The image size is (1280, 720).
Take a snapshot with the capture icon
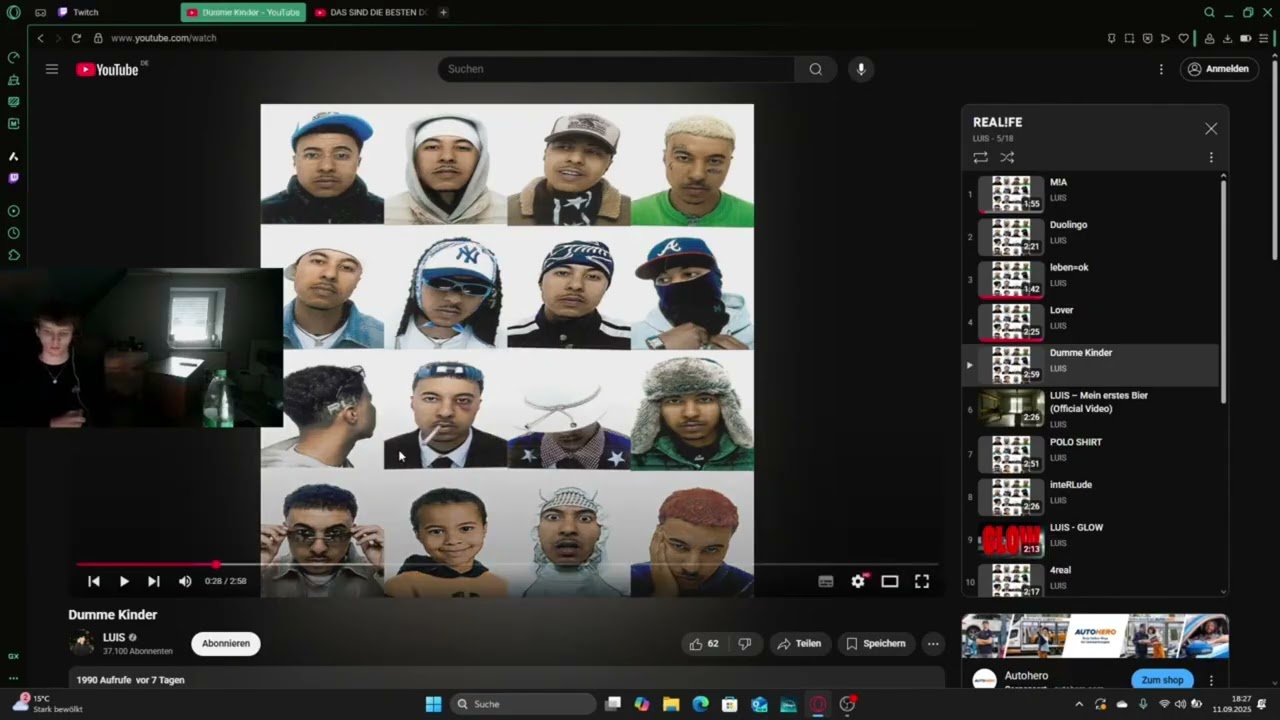pos(1129,38)
